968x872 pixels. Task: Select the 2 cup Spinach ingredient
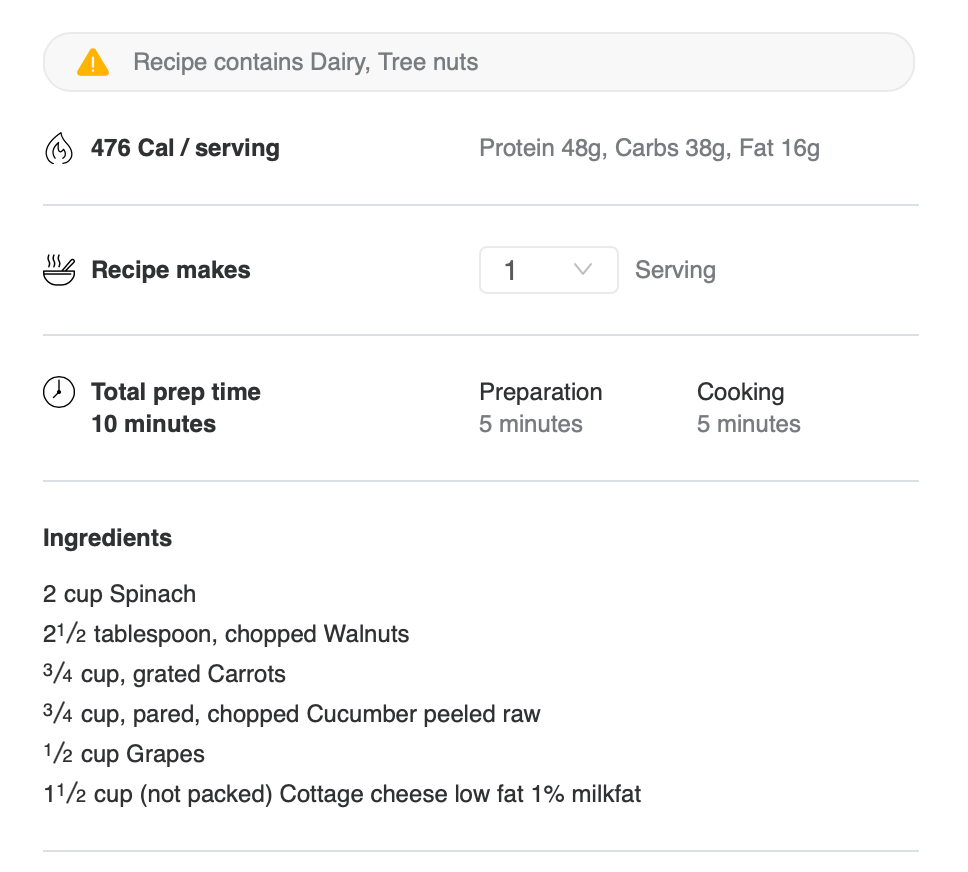point(119,594)
